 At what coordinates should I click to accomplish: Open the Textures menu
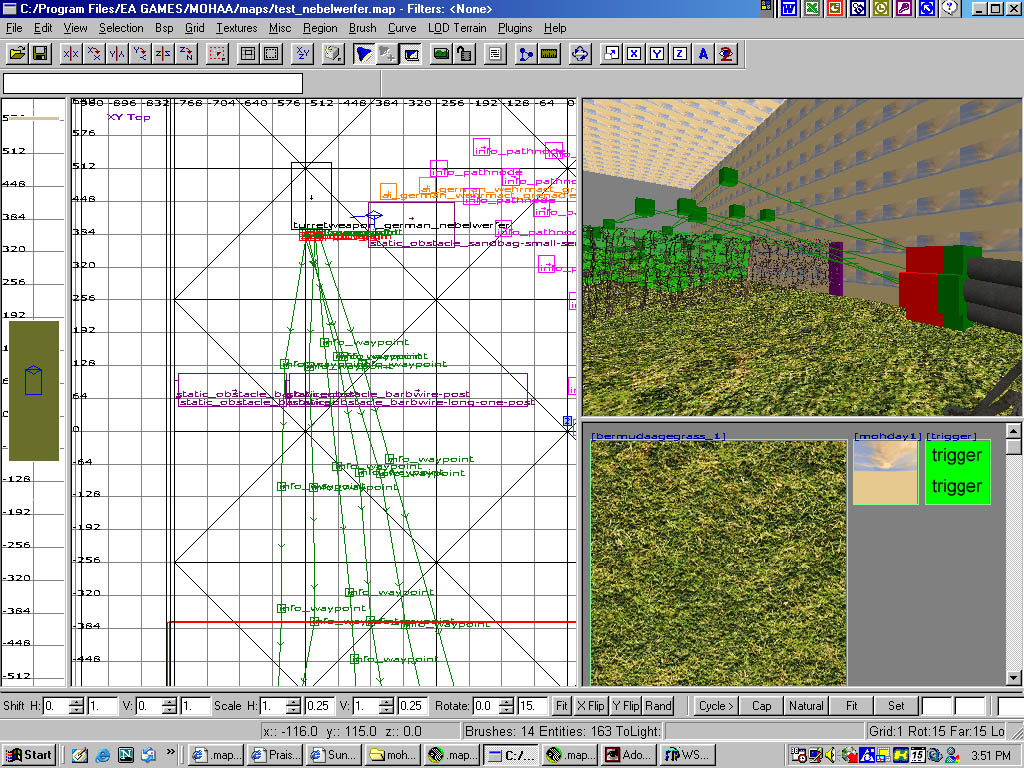point(236,28)
